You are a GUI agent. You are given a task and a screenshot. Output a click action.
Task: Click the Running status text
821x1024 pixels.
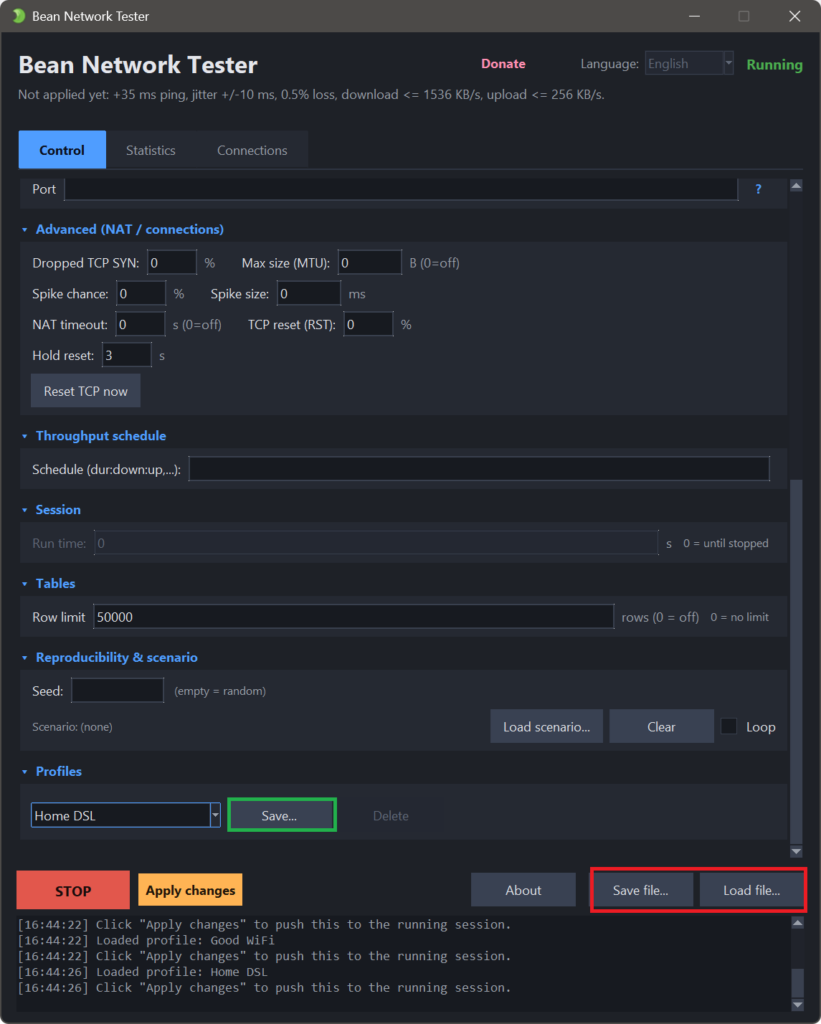tap(775, 65)
